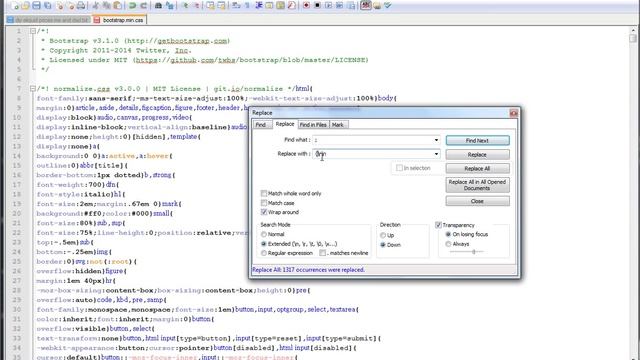Click the Close document toolbar icon

coord(60,5)
